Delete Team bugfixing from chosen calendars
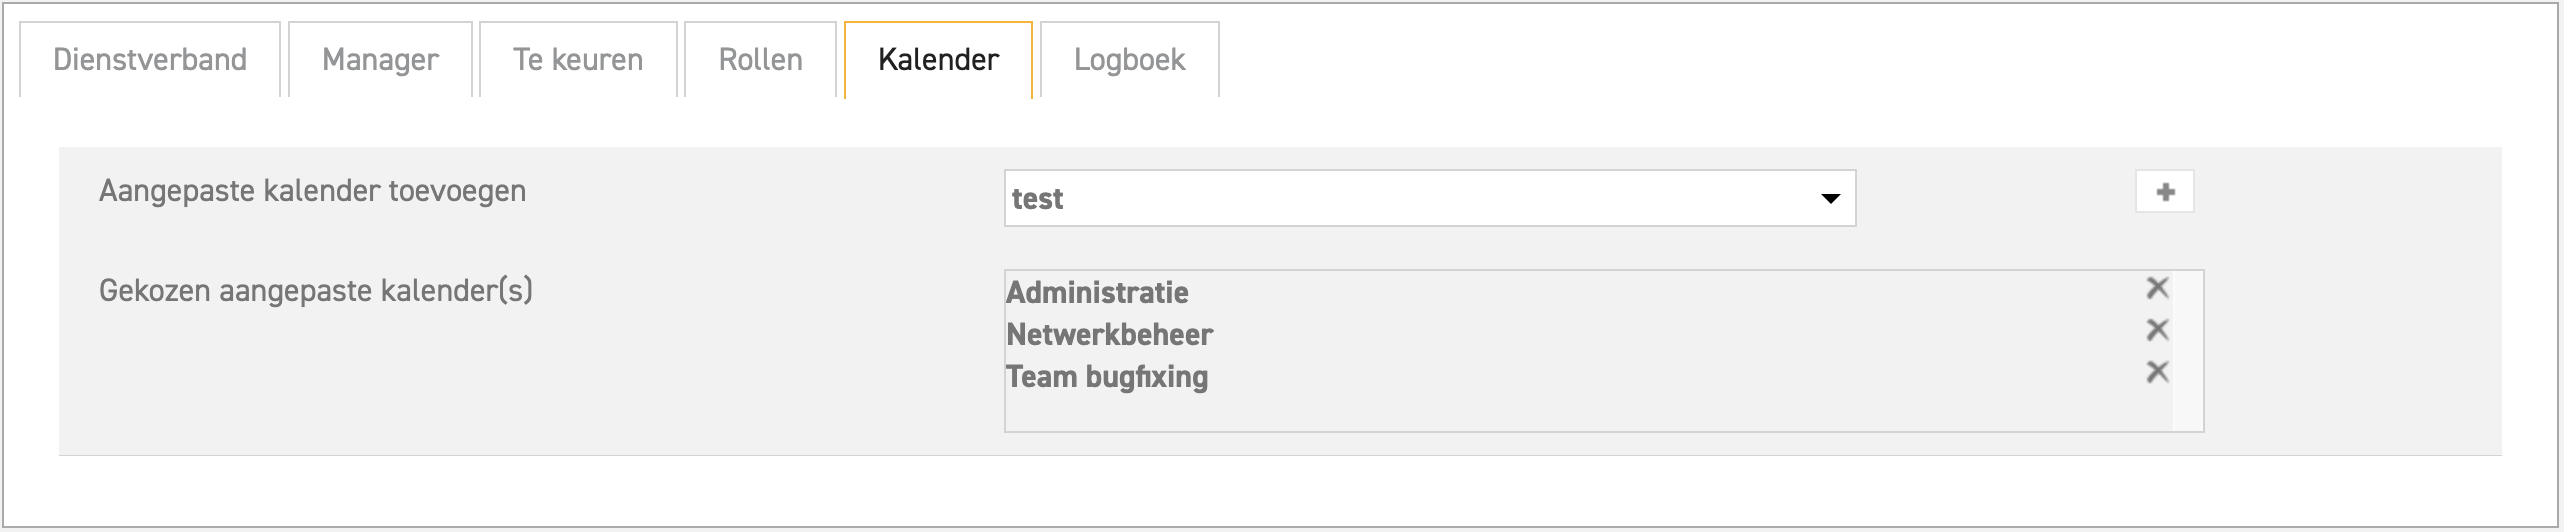The image size is (2564, 532). coord(2157,373)
